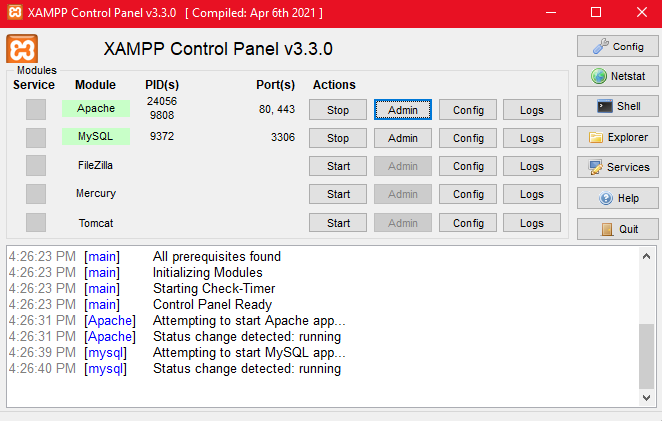Viewport: 662px width, 421px height.
Task: Start the FileZilla module
Action: click(x=338, y=166)
